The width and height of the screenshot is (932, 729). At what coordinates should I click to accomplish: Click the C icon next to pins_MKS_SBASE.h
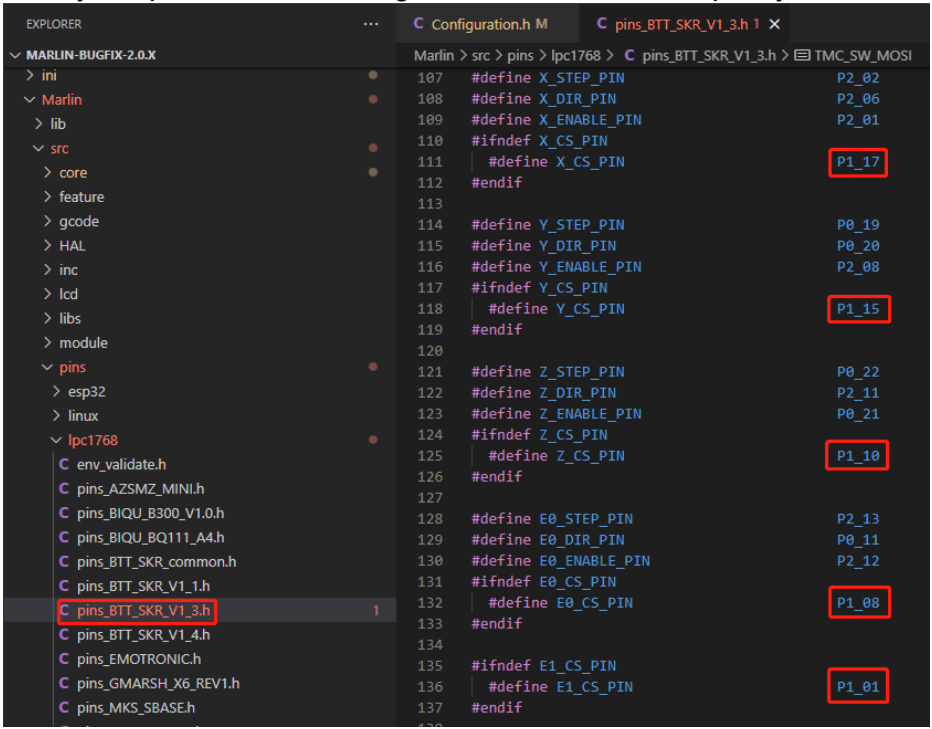pyautogui.click(x=65, y=708)
